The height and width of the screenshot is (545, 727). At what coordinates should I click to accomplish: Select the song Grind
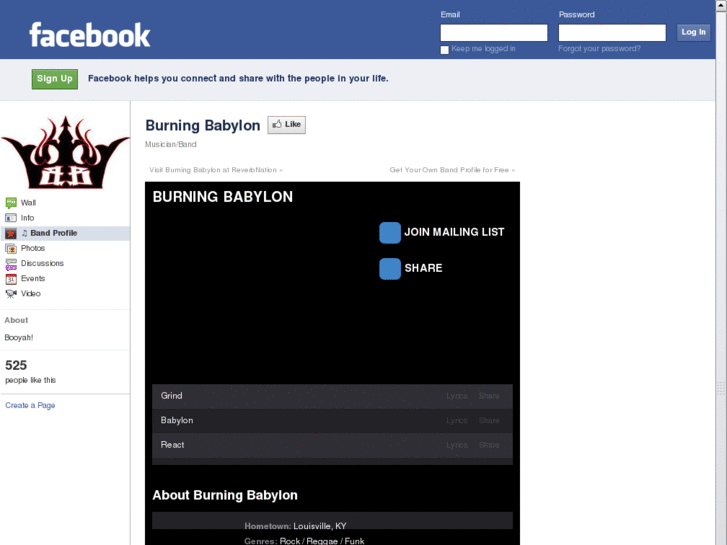tap(171, 396)
